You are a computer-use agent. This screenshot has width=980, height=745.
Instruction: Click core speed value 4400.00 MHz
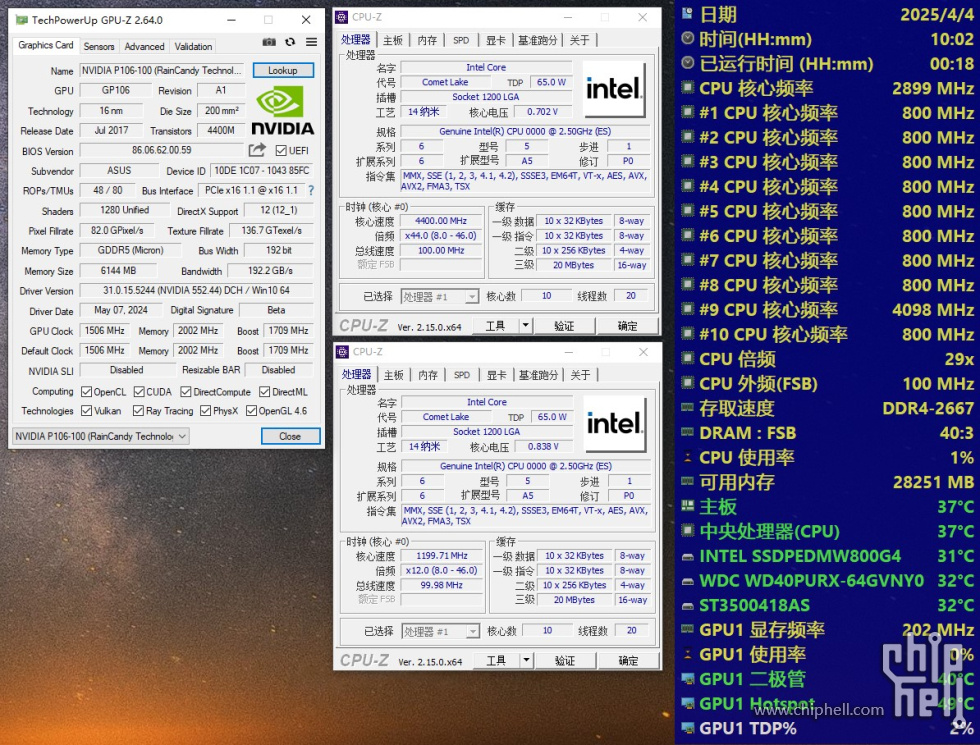pos(441,221)
